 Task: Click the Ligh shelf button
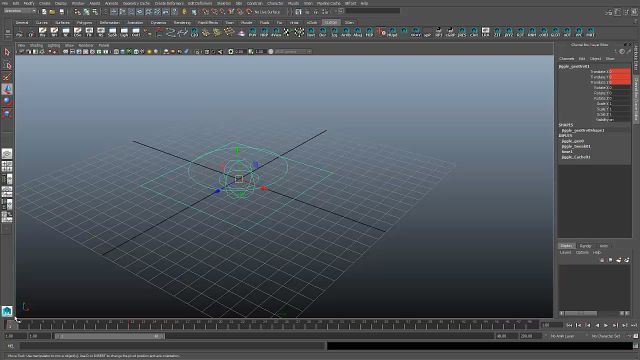[x=124, y=32]
